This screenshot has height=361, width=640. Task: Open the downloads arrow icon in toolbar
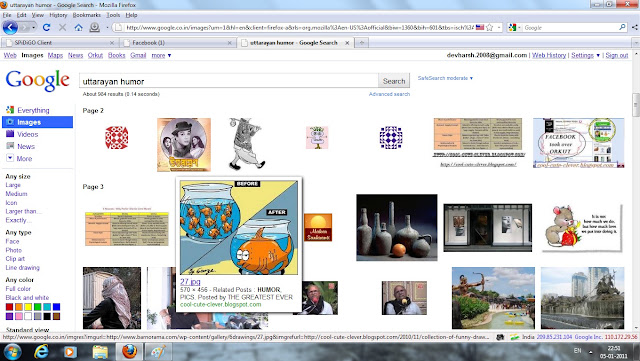tap(95, 27)
